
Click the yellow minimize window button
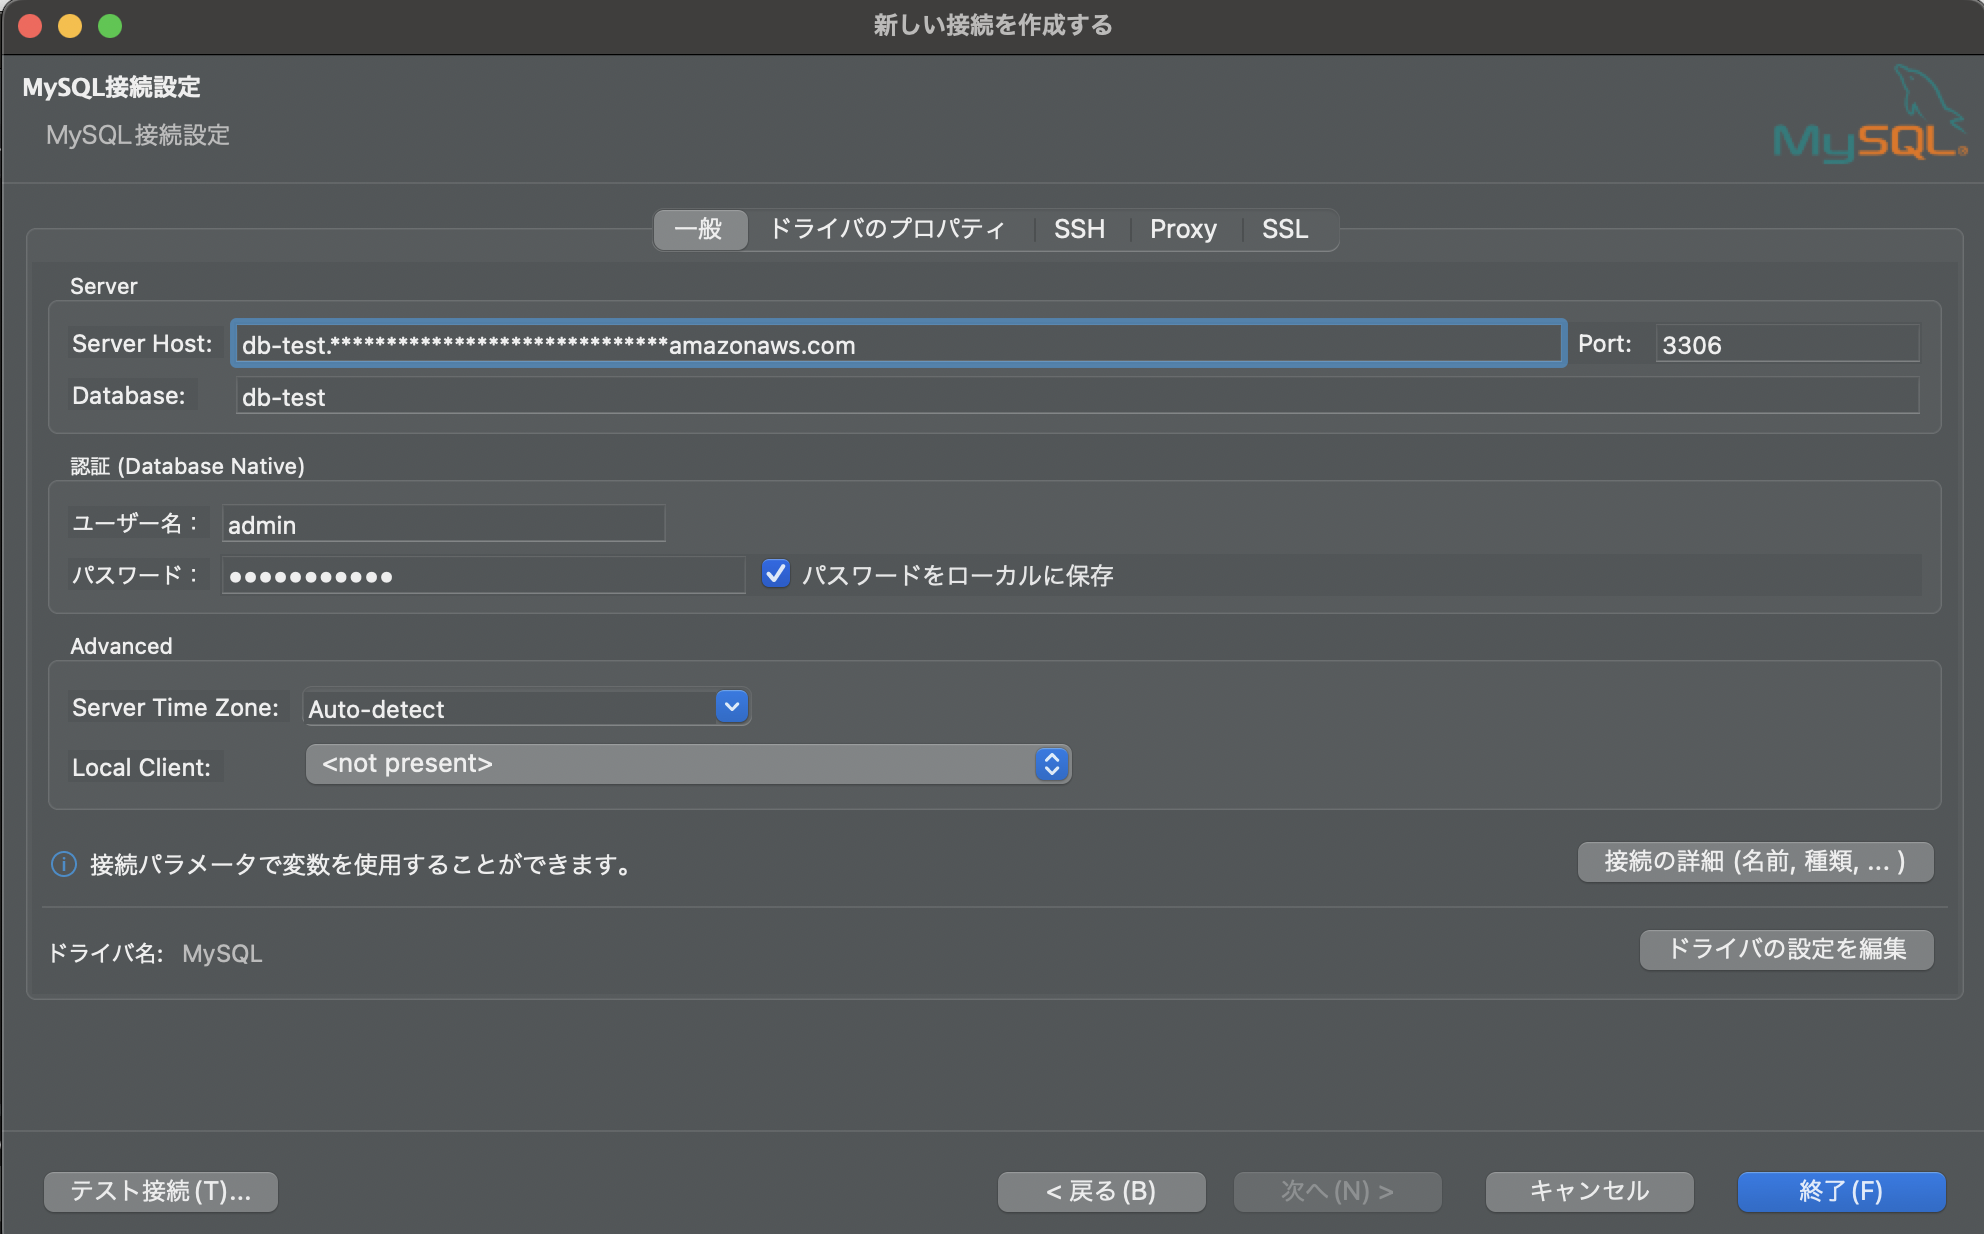(x=70, y=26)
